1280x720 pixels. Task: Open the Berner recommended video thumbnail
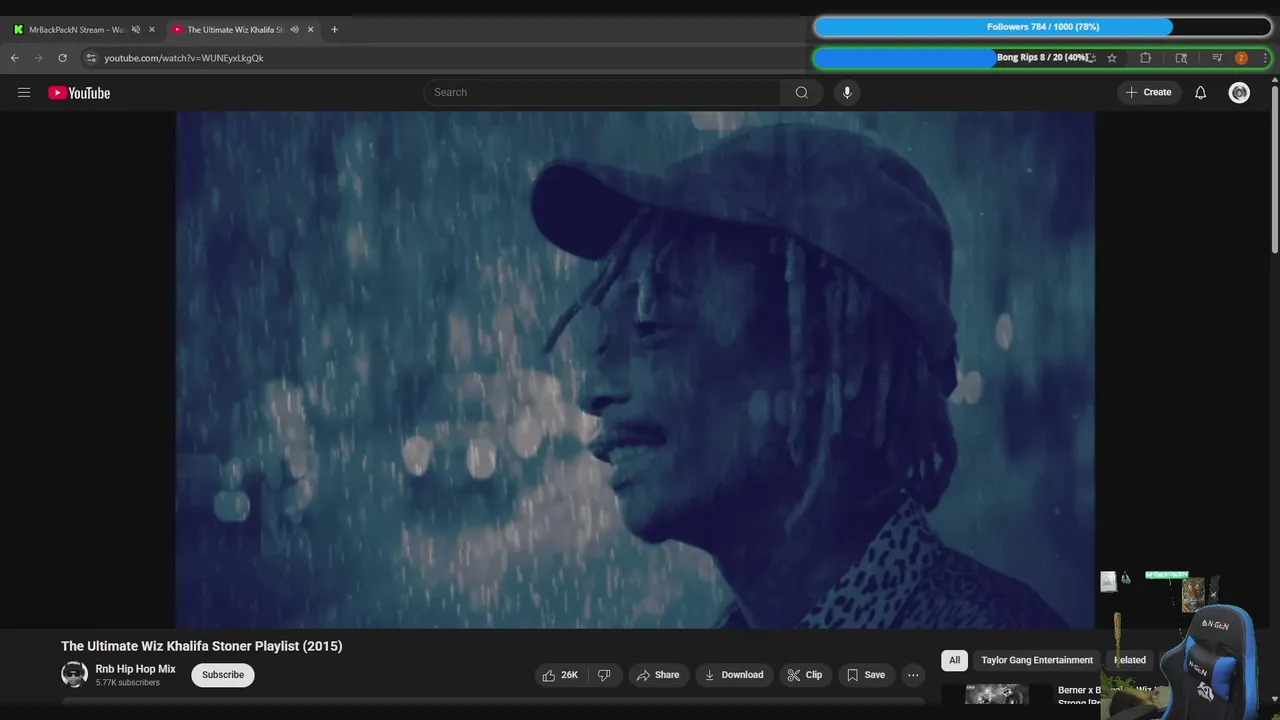[x=996, y=694]
